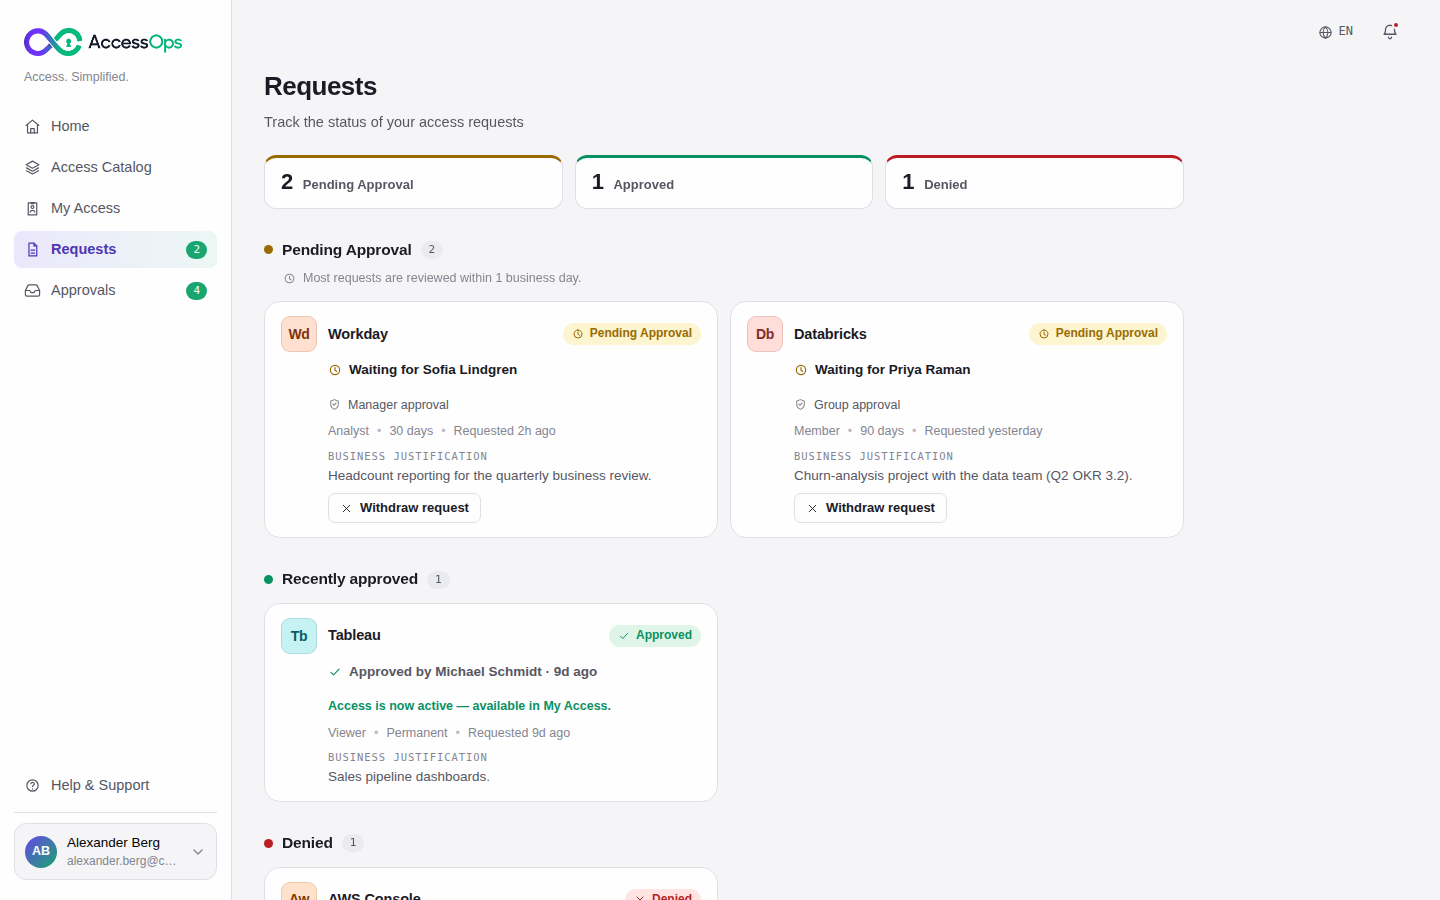Screen dimensions: 1440x900
Task: Click the Tableau Tb app icon
Action: (299, 636)
